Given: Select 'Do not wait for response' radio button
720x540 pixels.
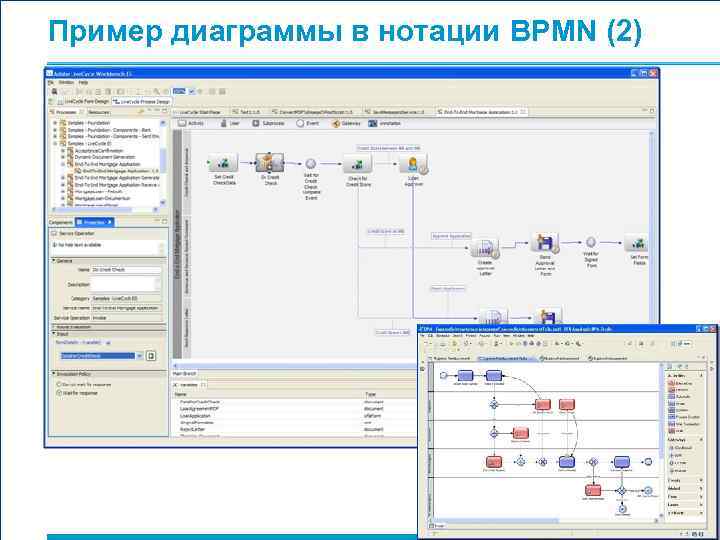Looking at the screenshot, I should 59,384.
